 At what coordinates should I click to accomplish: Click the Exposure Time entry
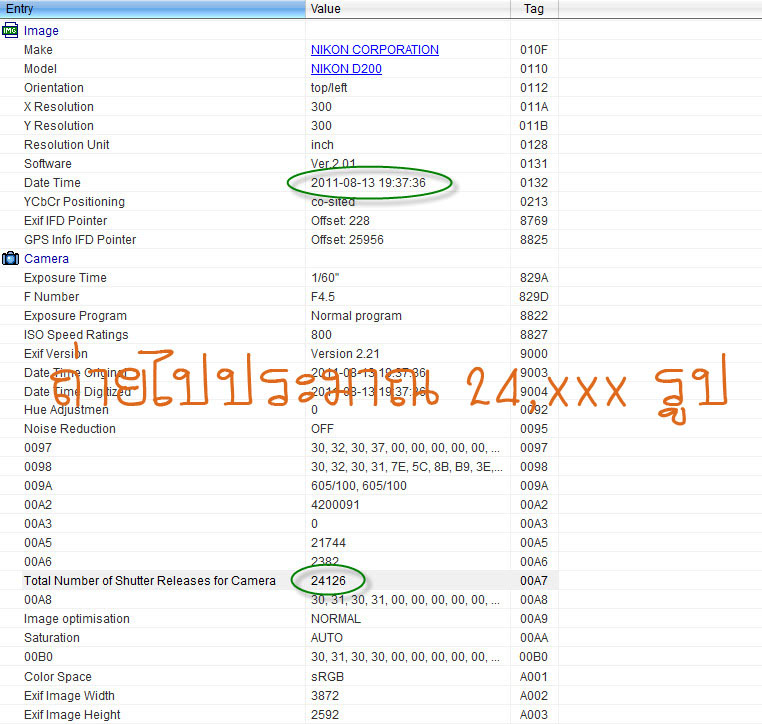65,278
